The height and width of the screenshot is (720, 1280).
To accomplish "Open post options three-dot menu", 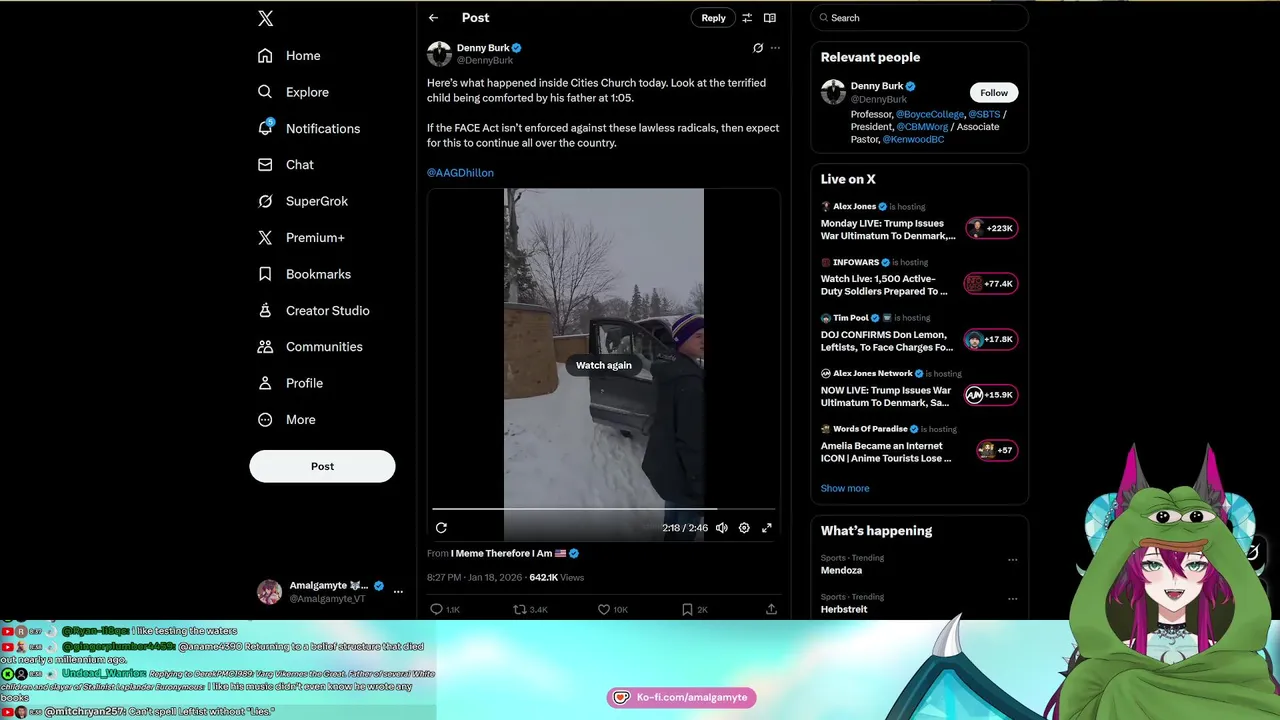I will point(775,48).
